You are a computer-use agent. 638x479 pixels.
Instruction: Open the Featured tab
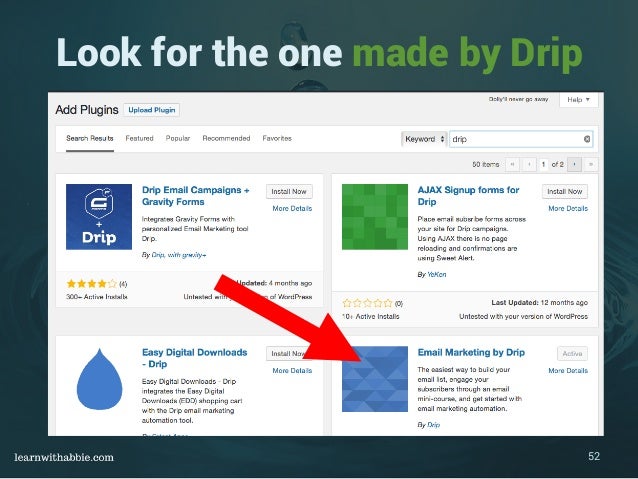pos(139,138)
